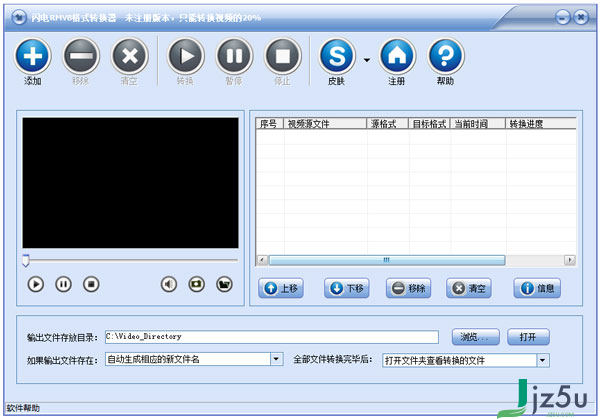Viewport: 600px width, 419px height.
Task: Pause the preview player
Action: coord(63,284)
